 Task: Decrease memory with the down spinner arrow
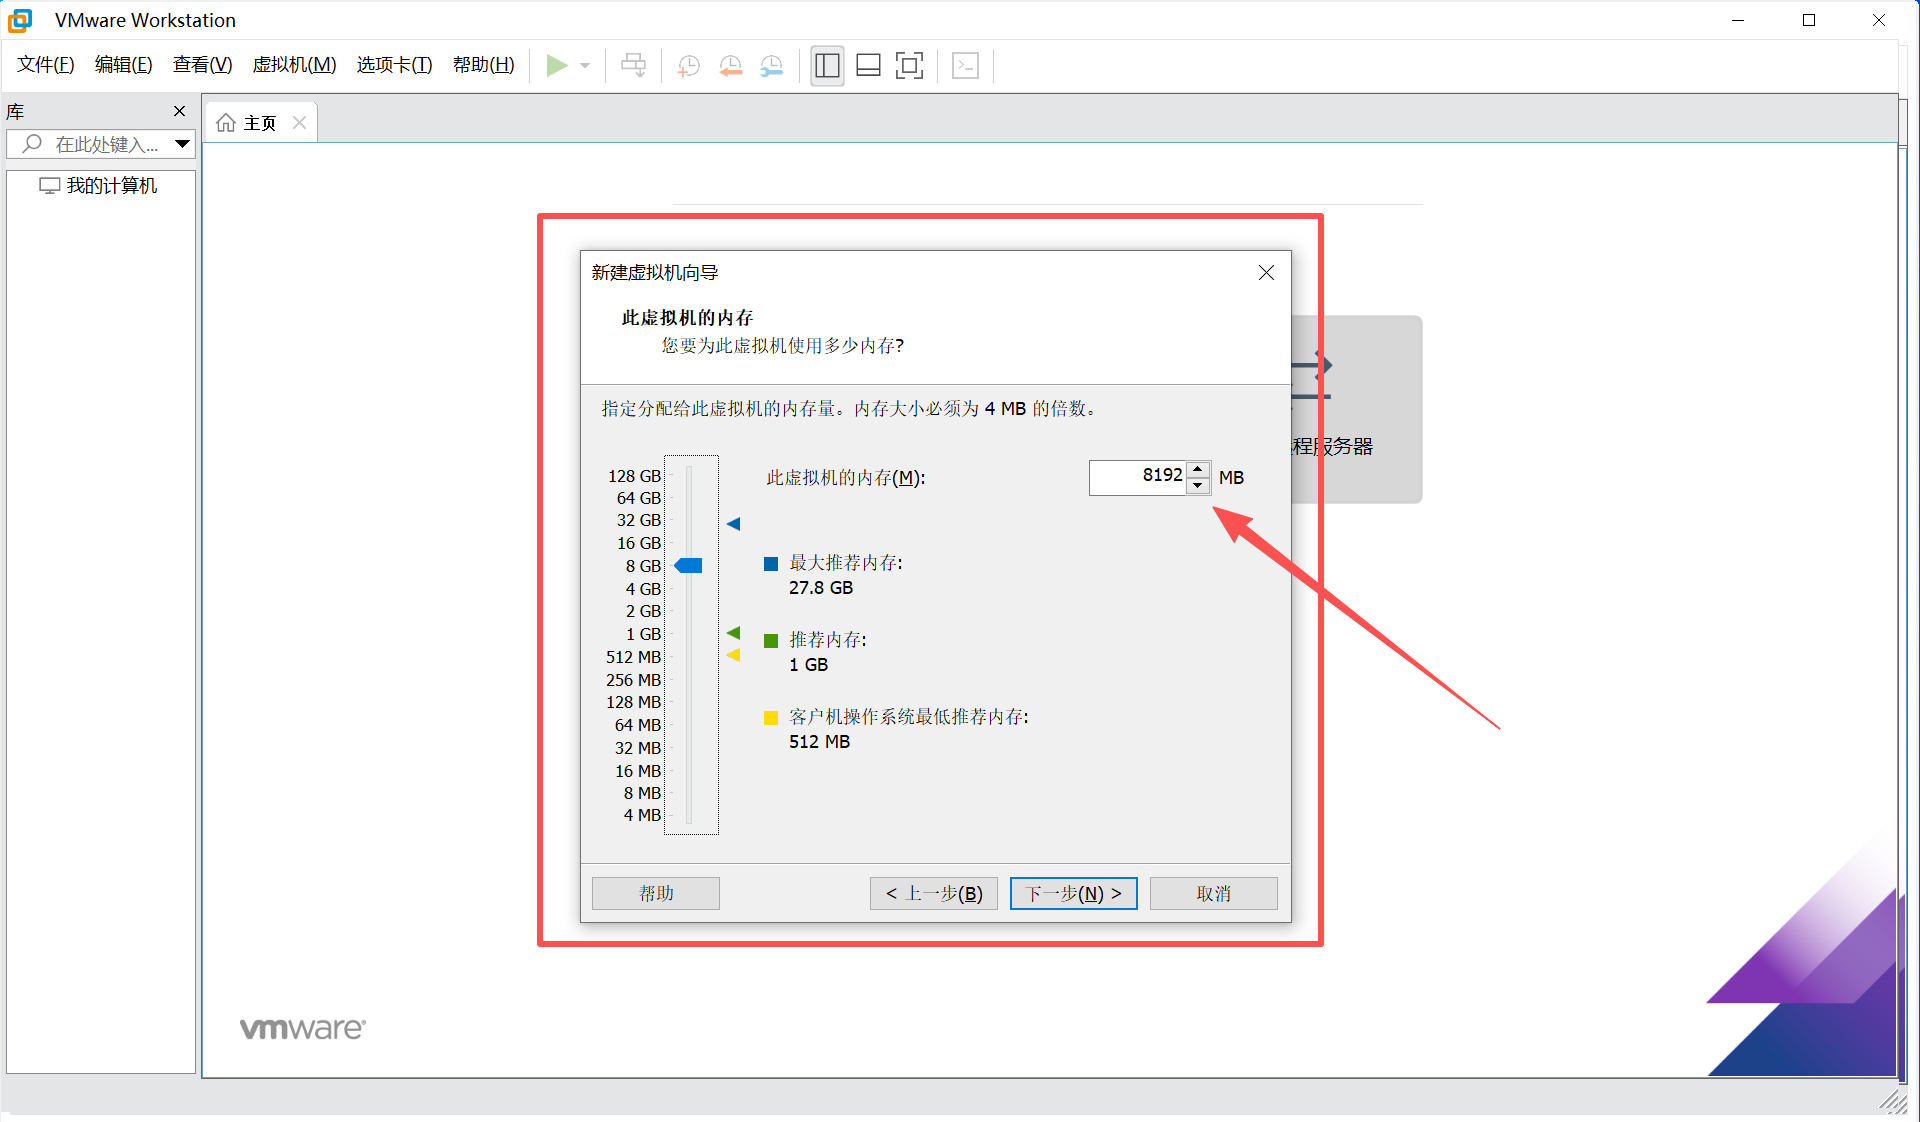point(1198,486)
